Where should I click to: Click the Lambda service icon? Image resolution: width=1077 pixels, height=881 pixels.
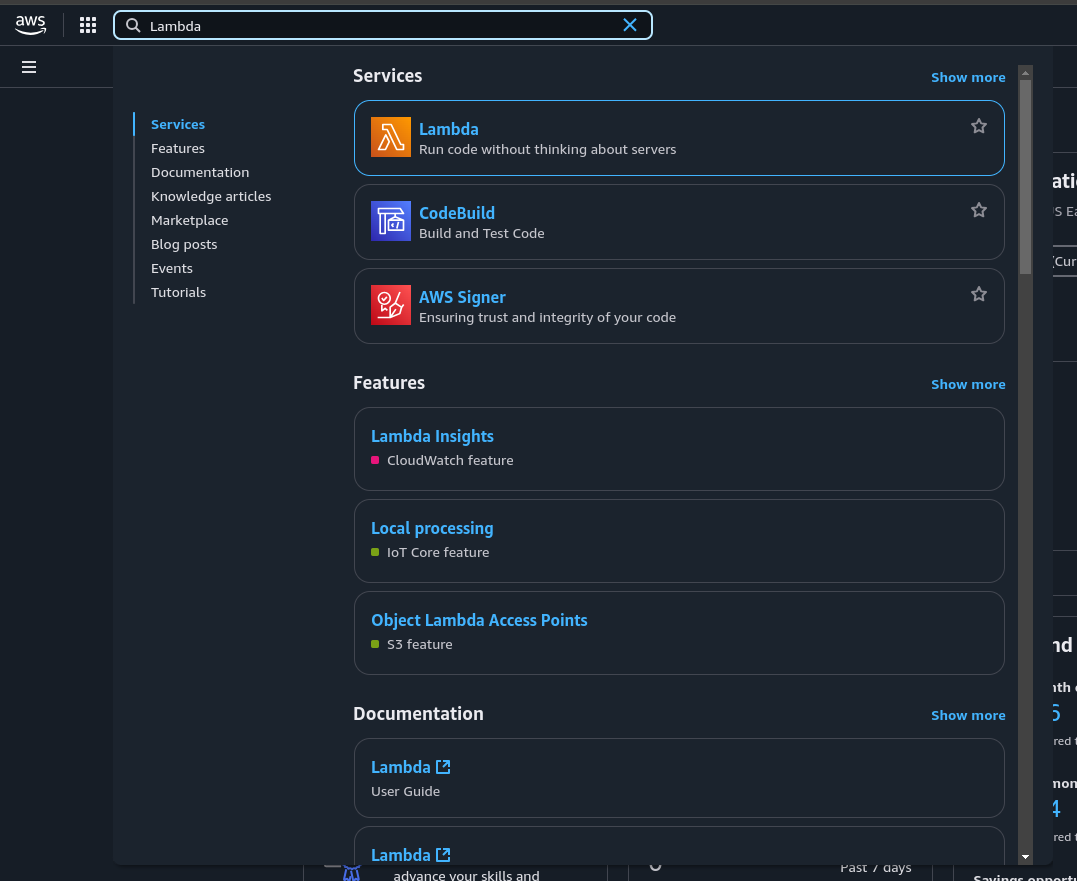point(391,137)
